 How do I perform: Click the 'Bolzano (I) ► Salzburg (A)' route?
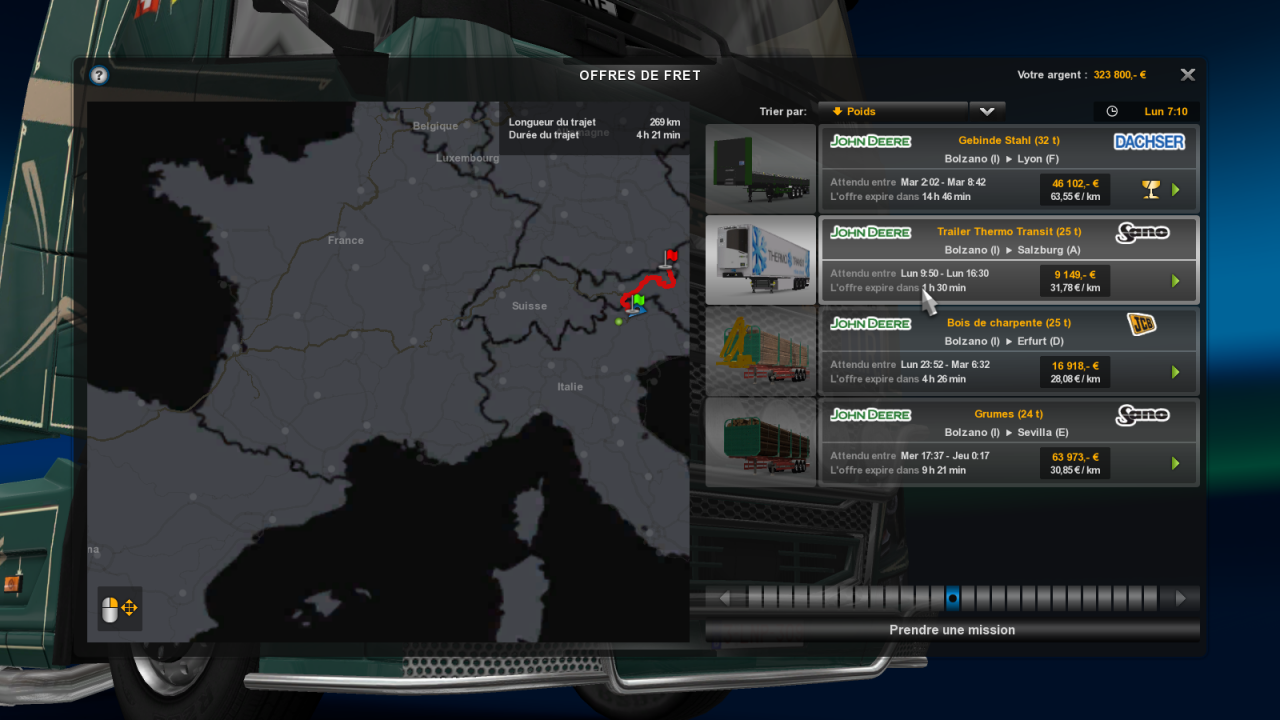1012,250
